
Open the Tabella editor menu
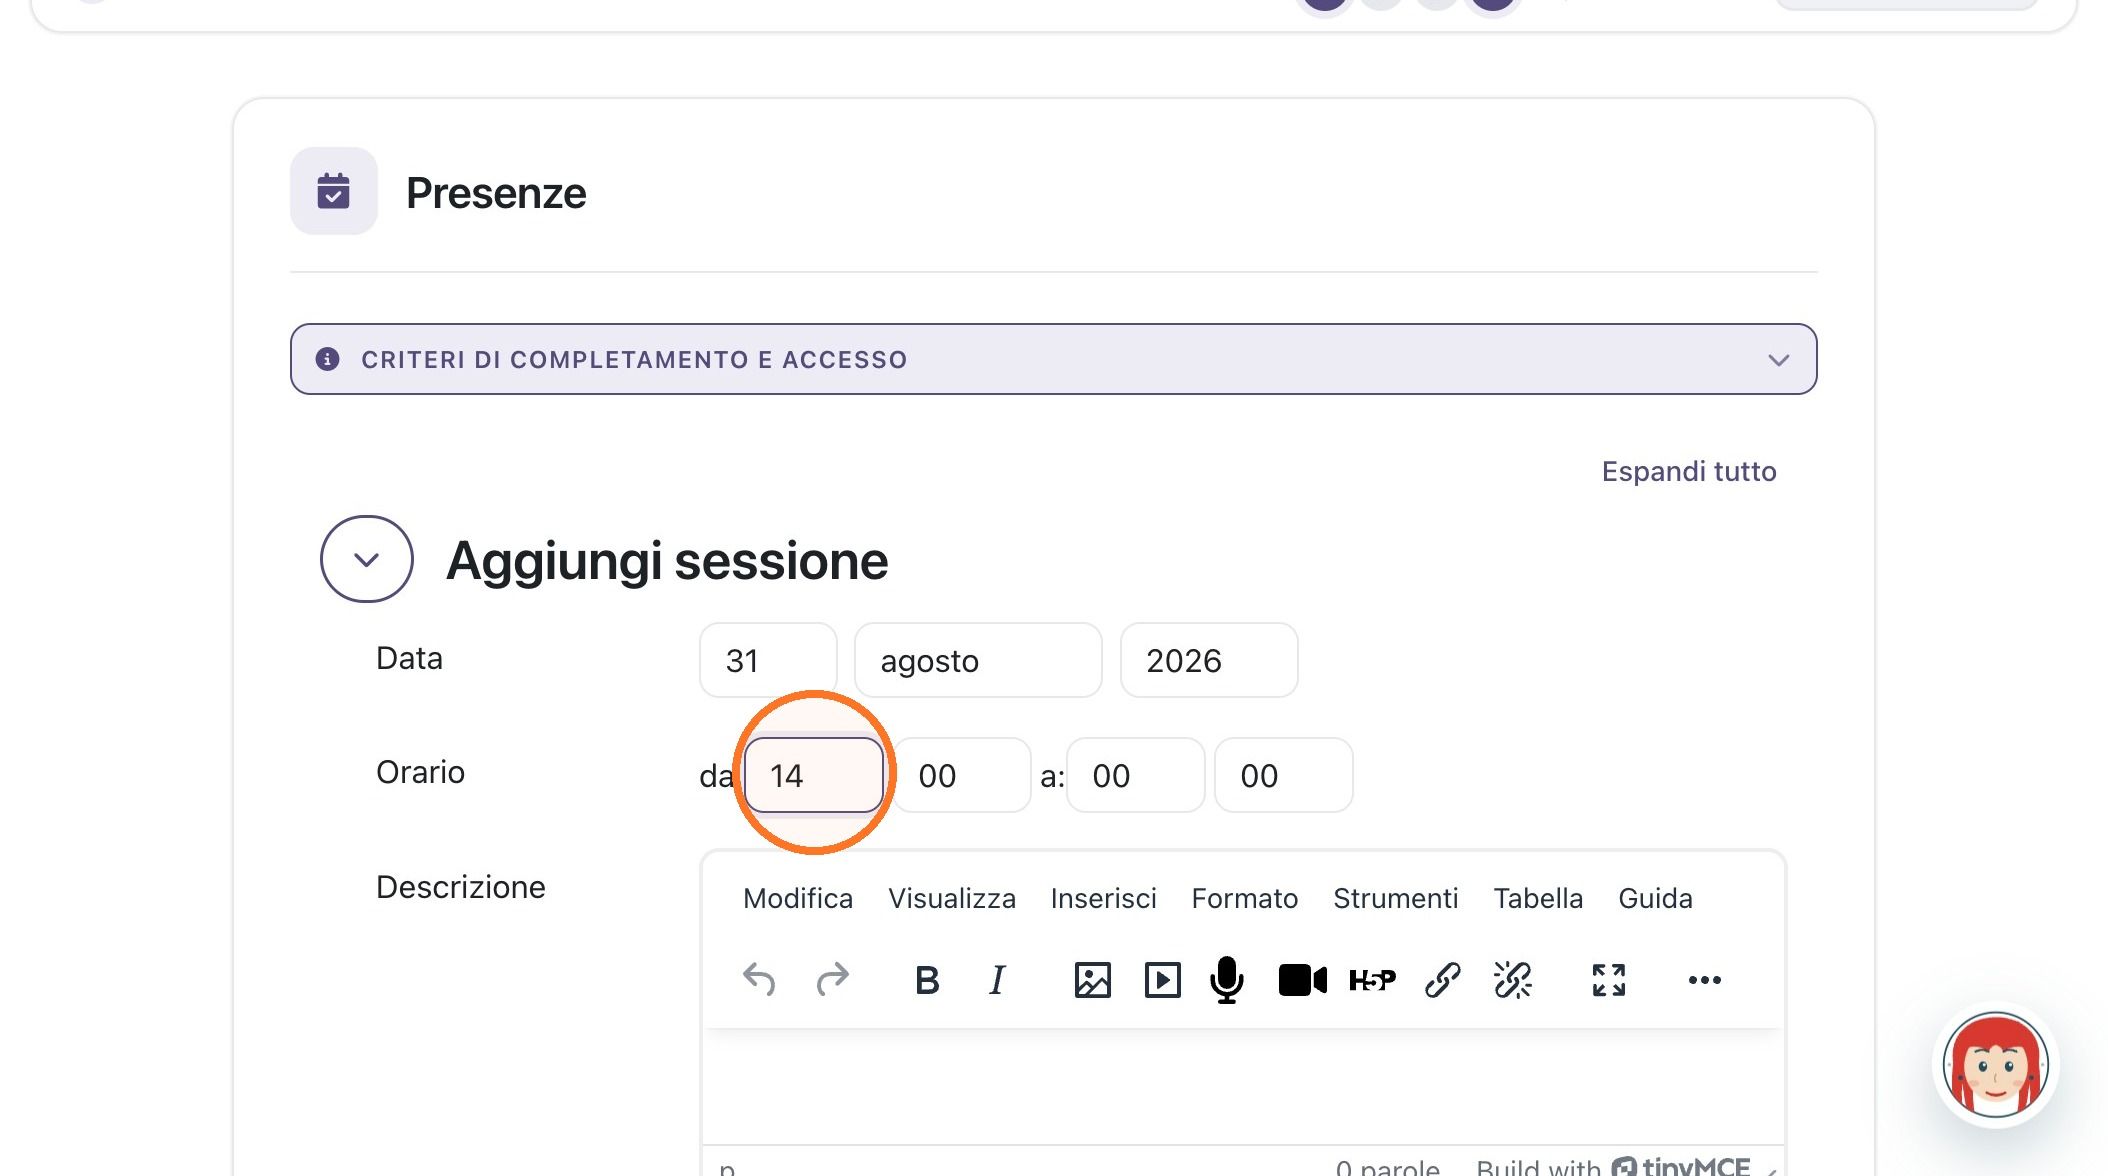(1538, 898)
